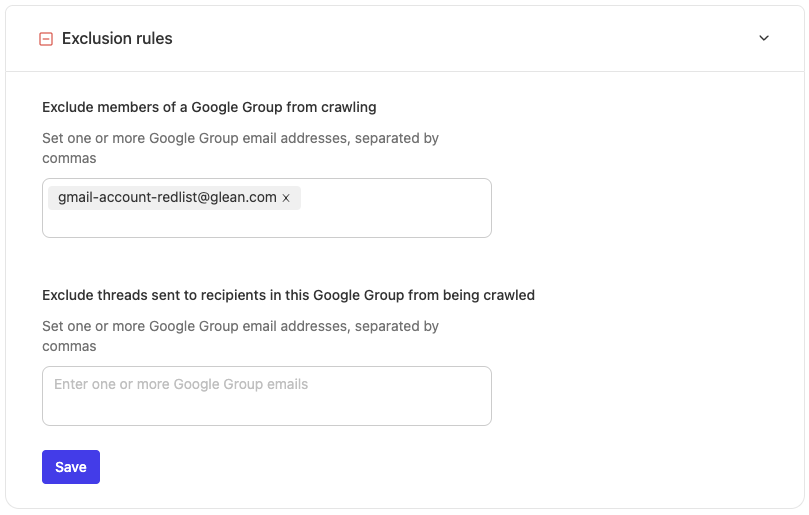Click the helper text under the threads exclusion label
Screen dimensions: 809x515
pyautogui.click(x=240, y=326)
